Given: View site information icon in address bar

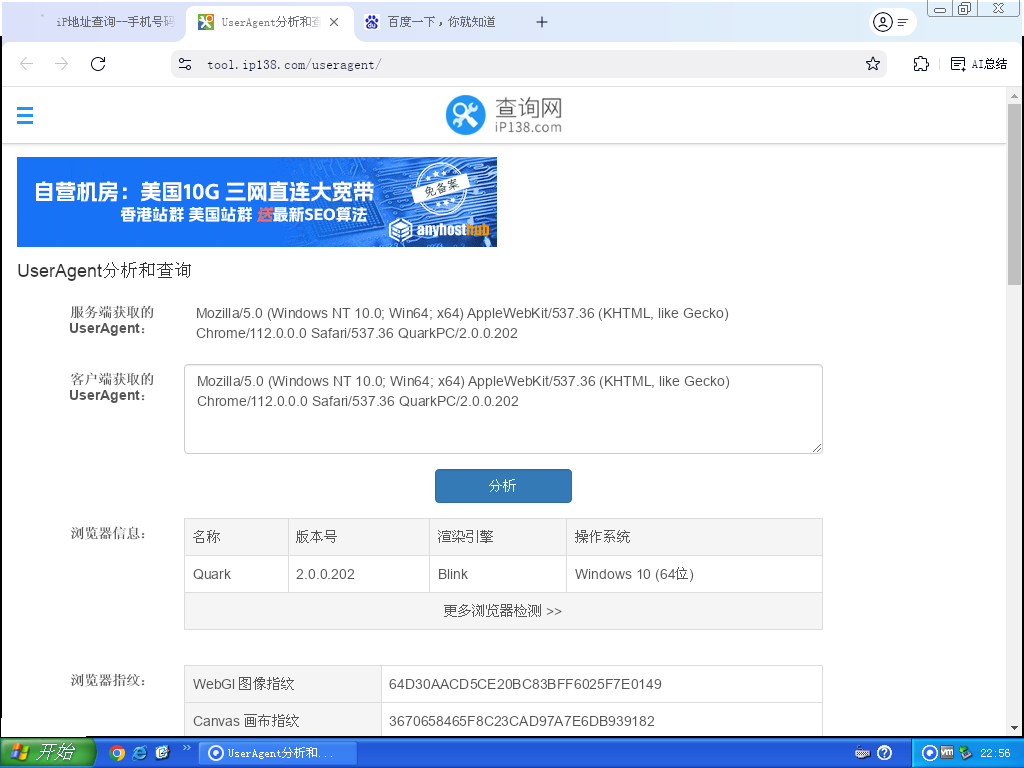Looking at the screenshot, I should click(x=185, y=64).
